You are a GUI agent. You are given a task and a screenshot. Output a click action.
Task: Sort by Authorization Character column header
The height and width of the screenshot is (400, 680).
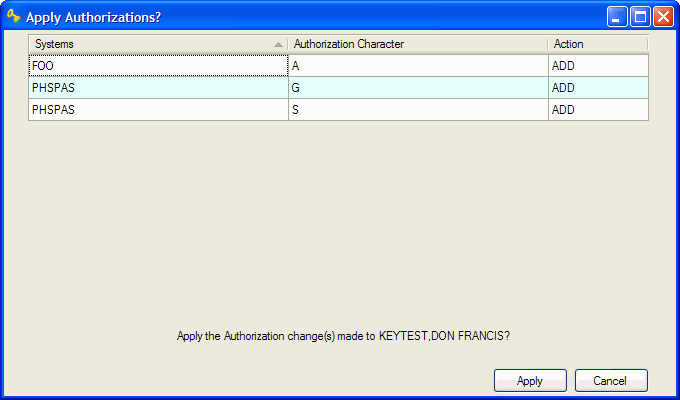coord(417,44)
